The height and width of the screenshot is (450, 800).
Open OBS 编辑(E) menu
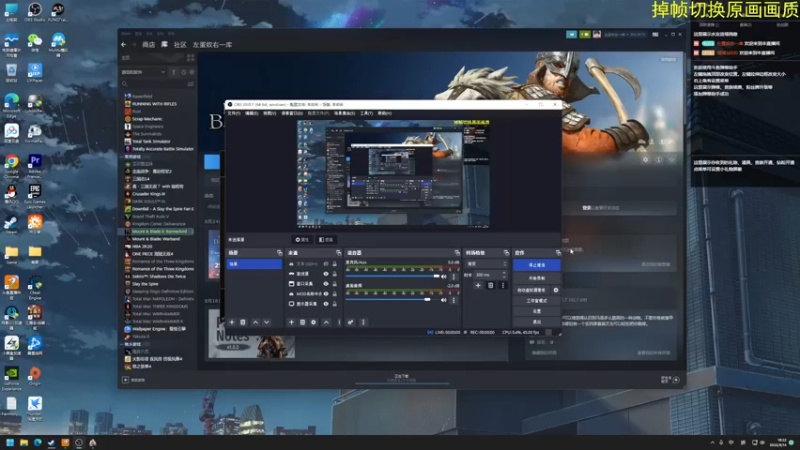point(252,113)
